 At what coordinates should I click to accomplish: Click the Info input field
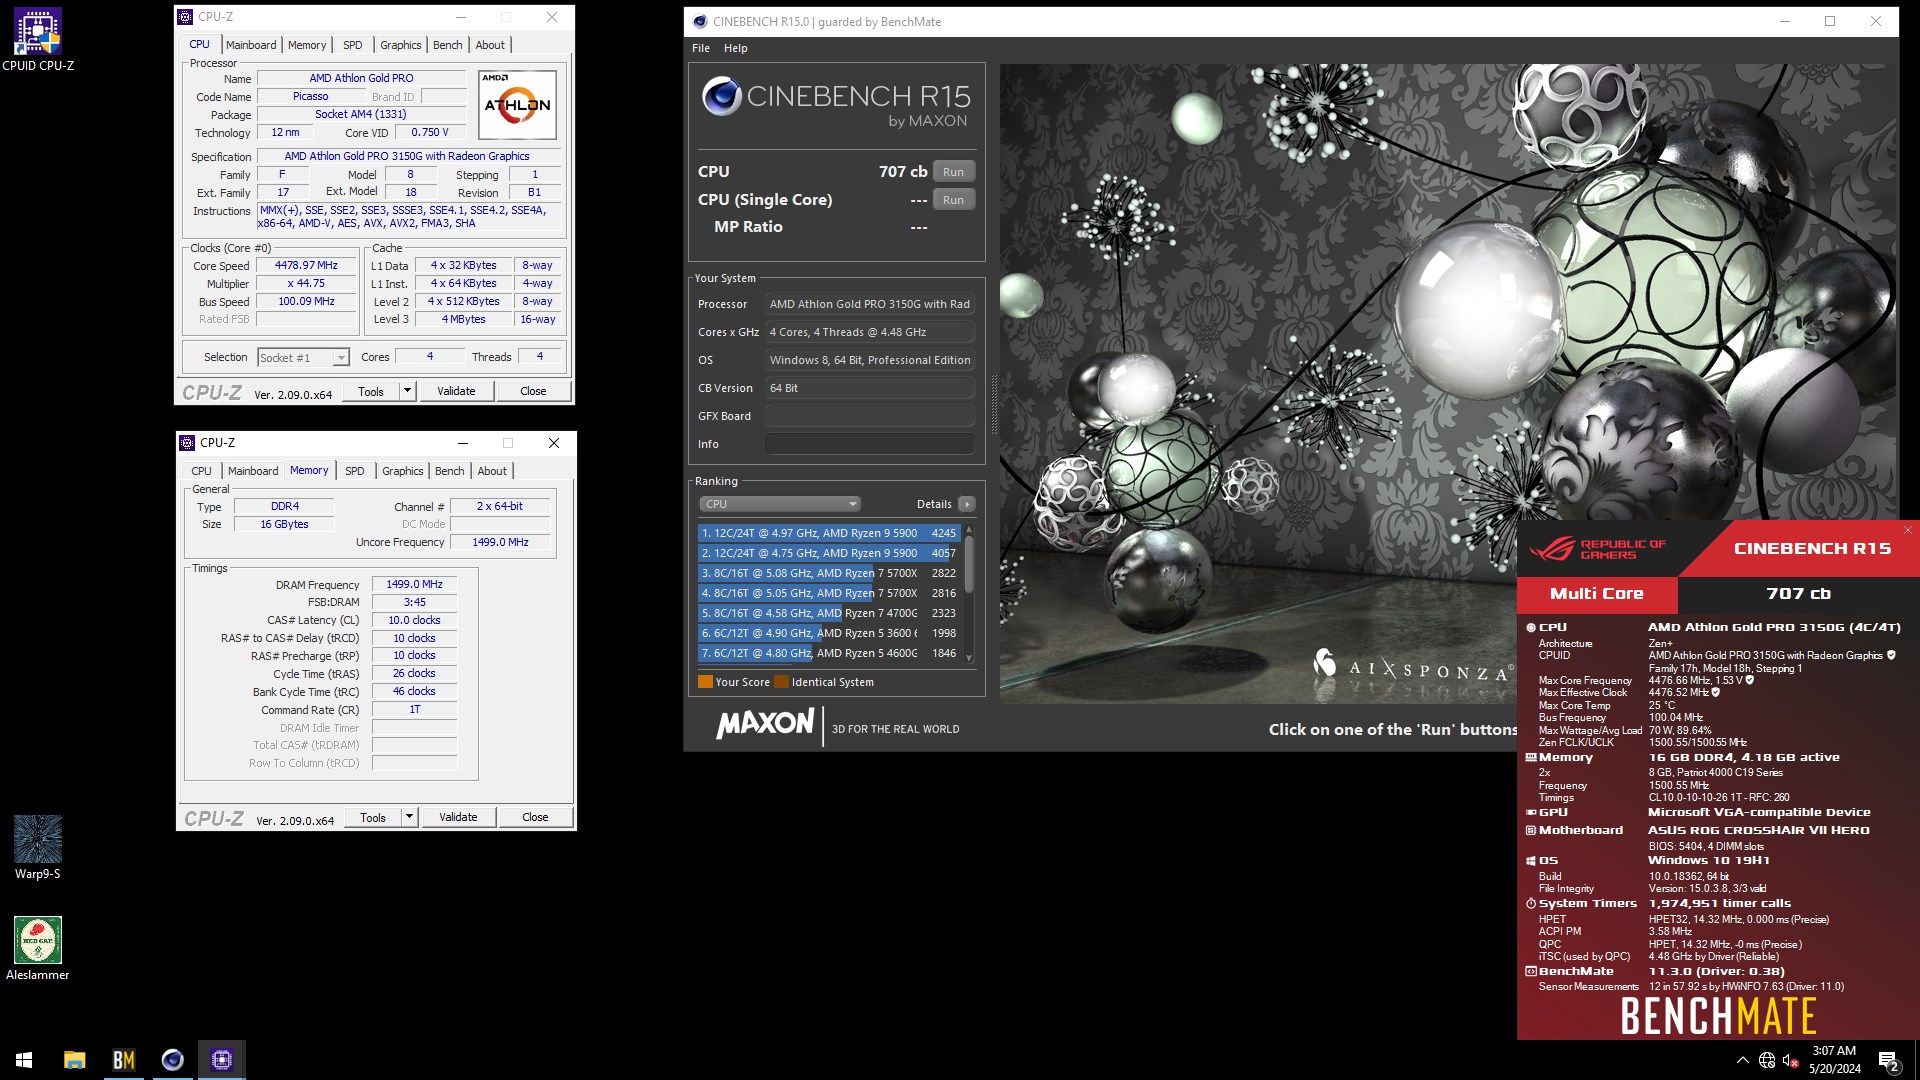tap(869, 444)
